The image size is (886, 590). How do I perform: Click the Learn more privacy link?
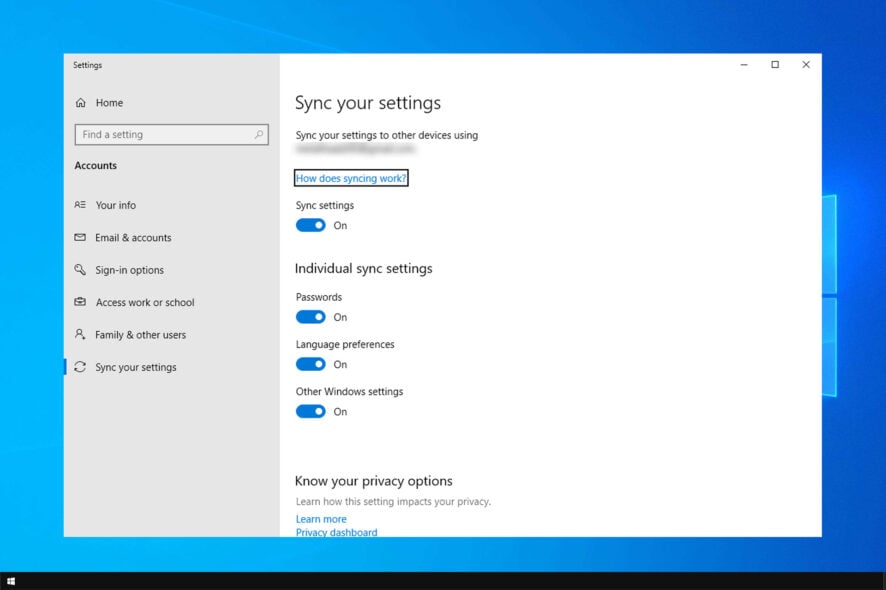[x=321, y=519]
